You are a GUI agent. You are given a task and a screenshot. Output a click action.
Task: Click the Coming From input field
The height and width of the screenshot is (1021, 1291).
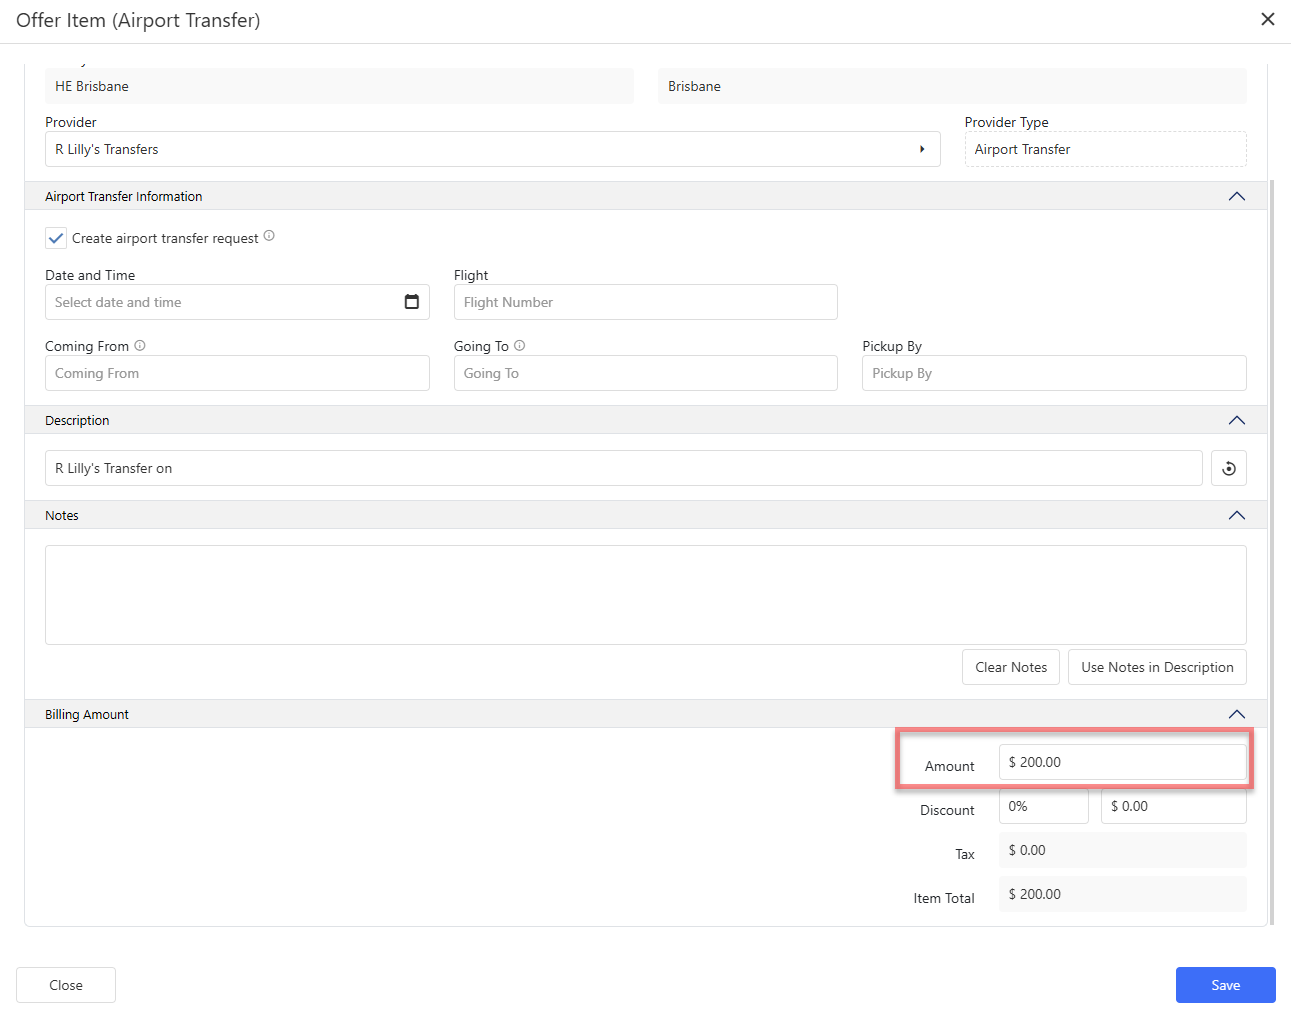pos(237,373)
